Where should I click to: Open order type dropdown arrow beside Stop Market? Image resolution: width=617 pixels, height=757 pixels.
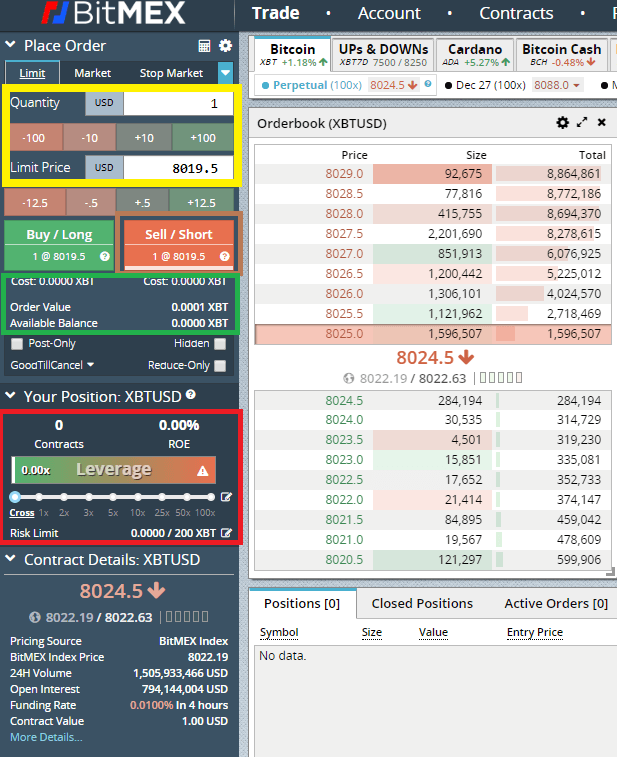225,73
